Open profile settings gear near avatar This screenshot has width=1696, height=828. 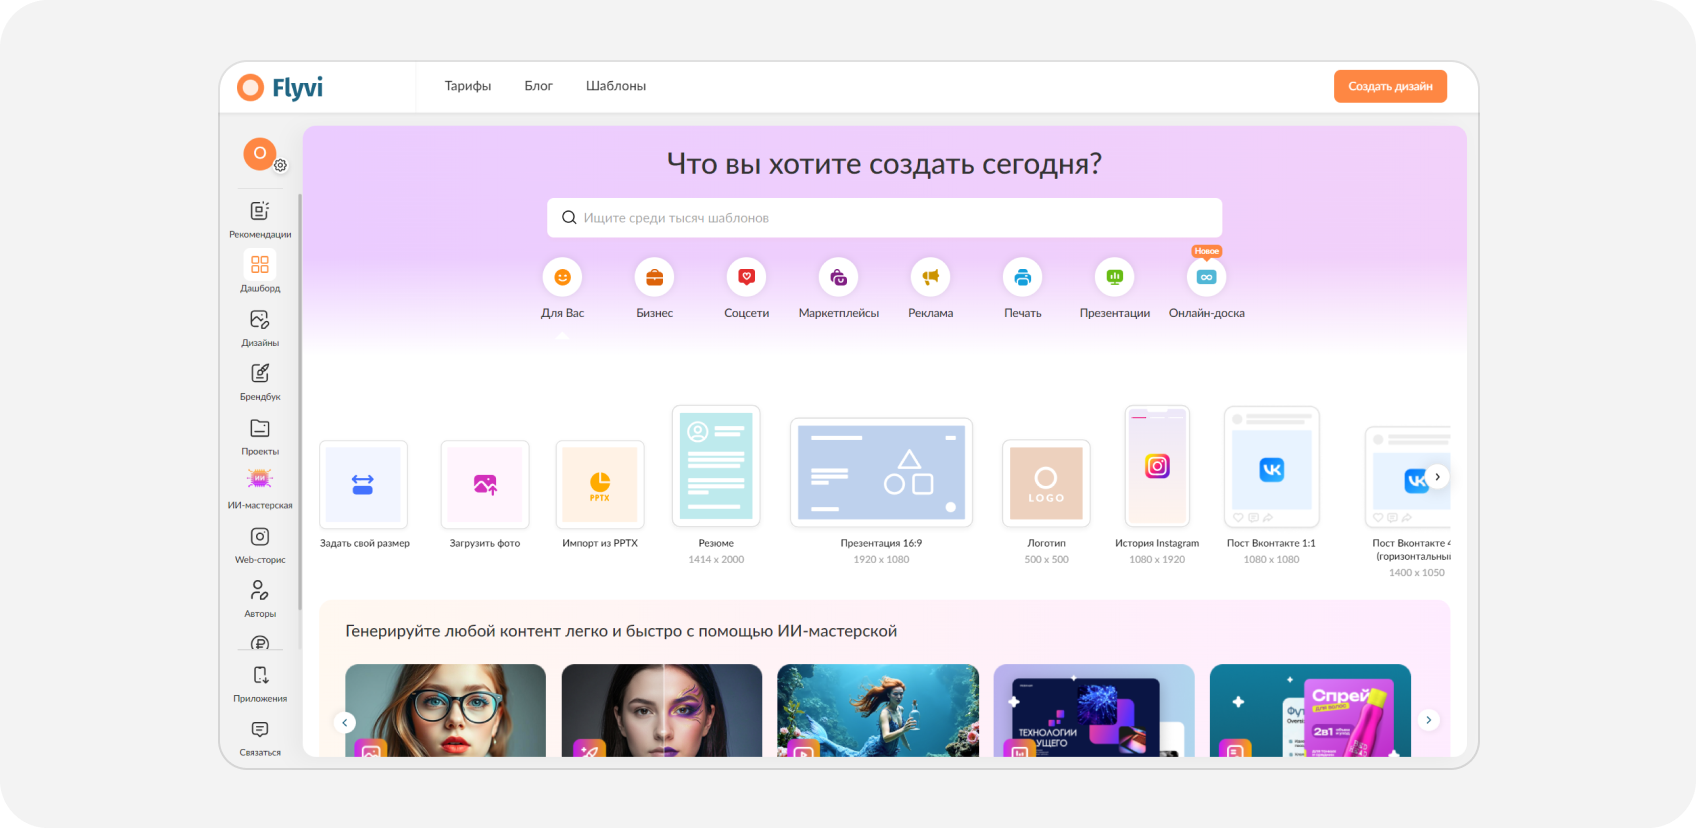tap(281, 165)
